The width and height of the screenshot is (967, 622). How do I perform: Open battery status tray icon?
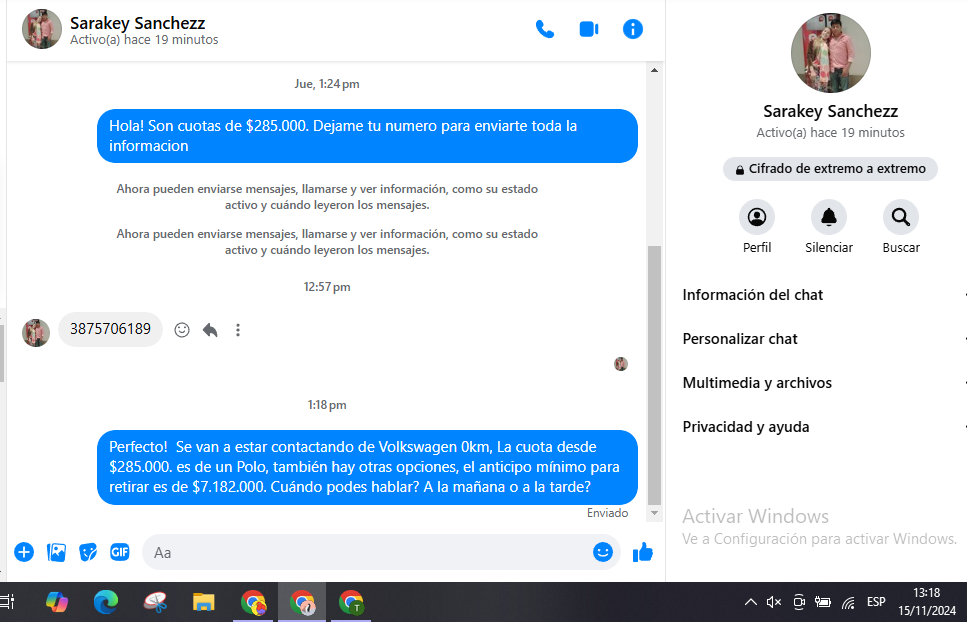coord(823,602)
